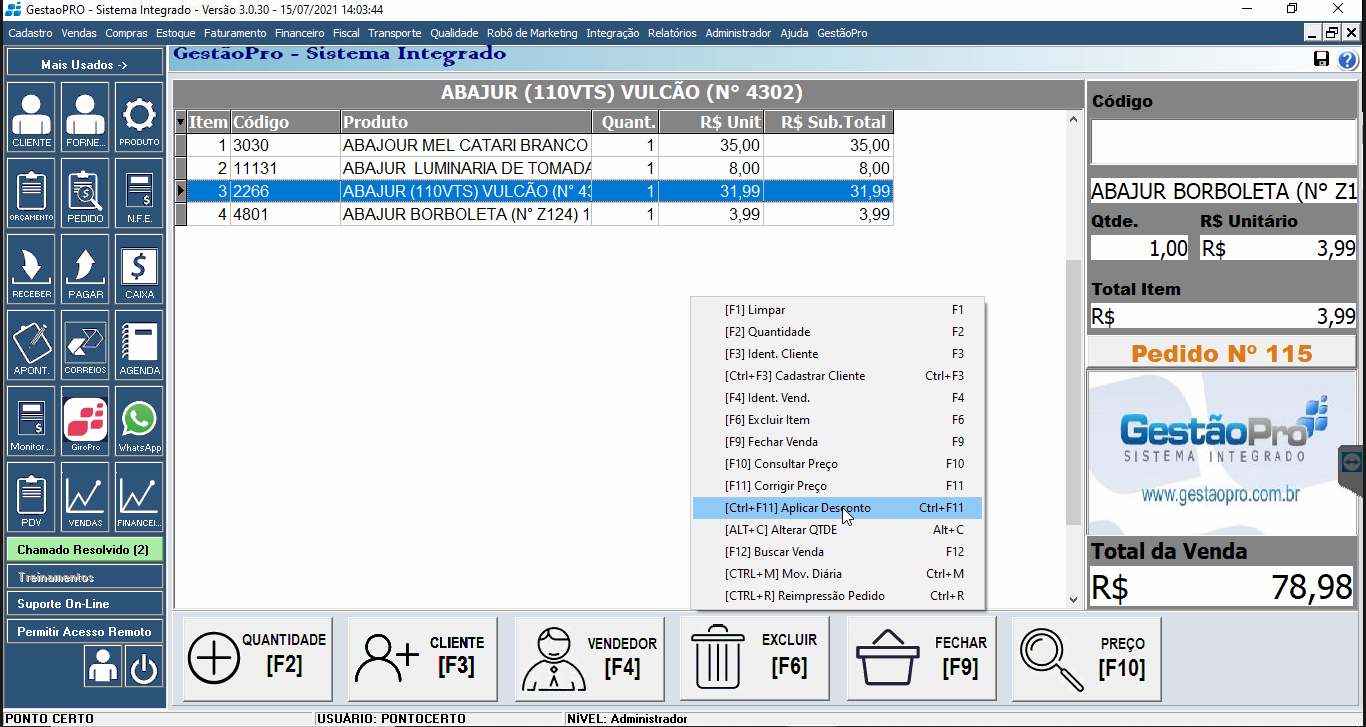The image size is (1366, 727).
Task: Launch GiroPro from the sidebar
Action: click(x=85, y=421)
